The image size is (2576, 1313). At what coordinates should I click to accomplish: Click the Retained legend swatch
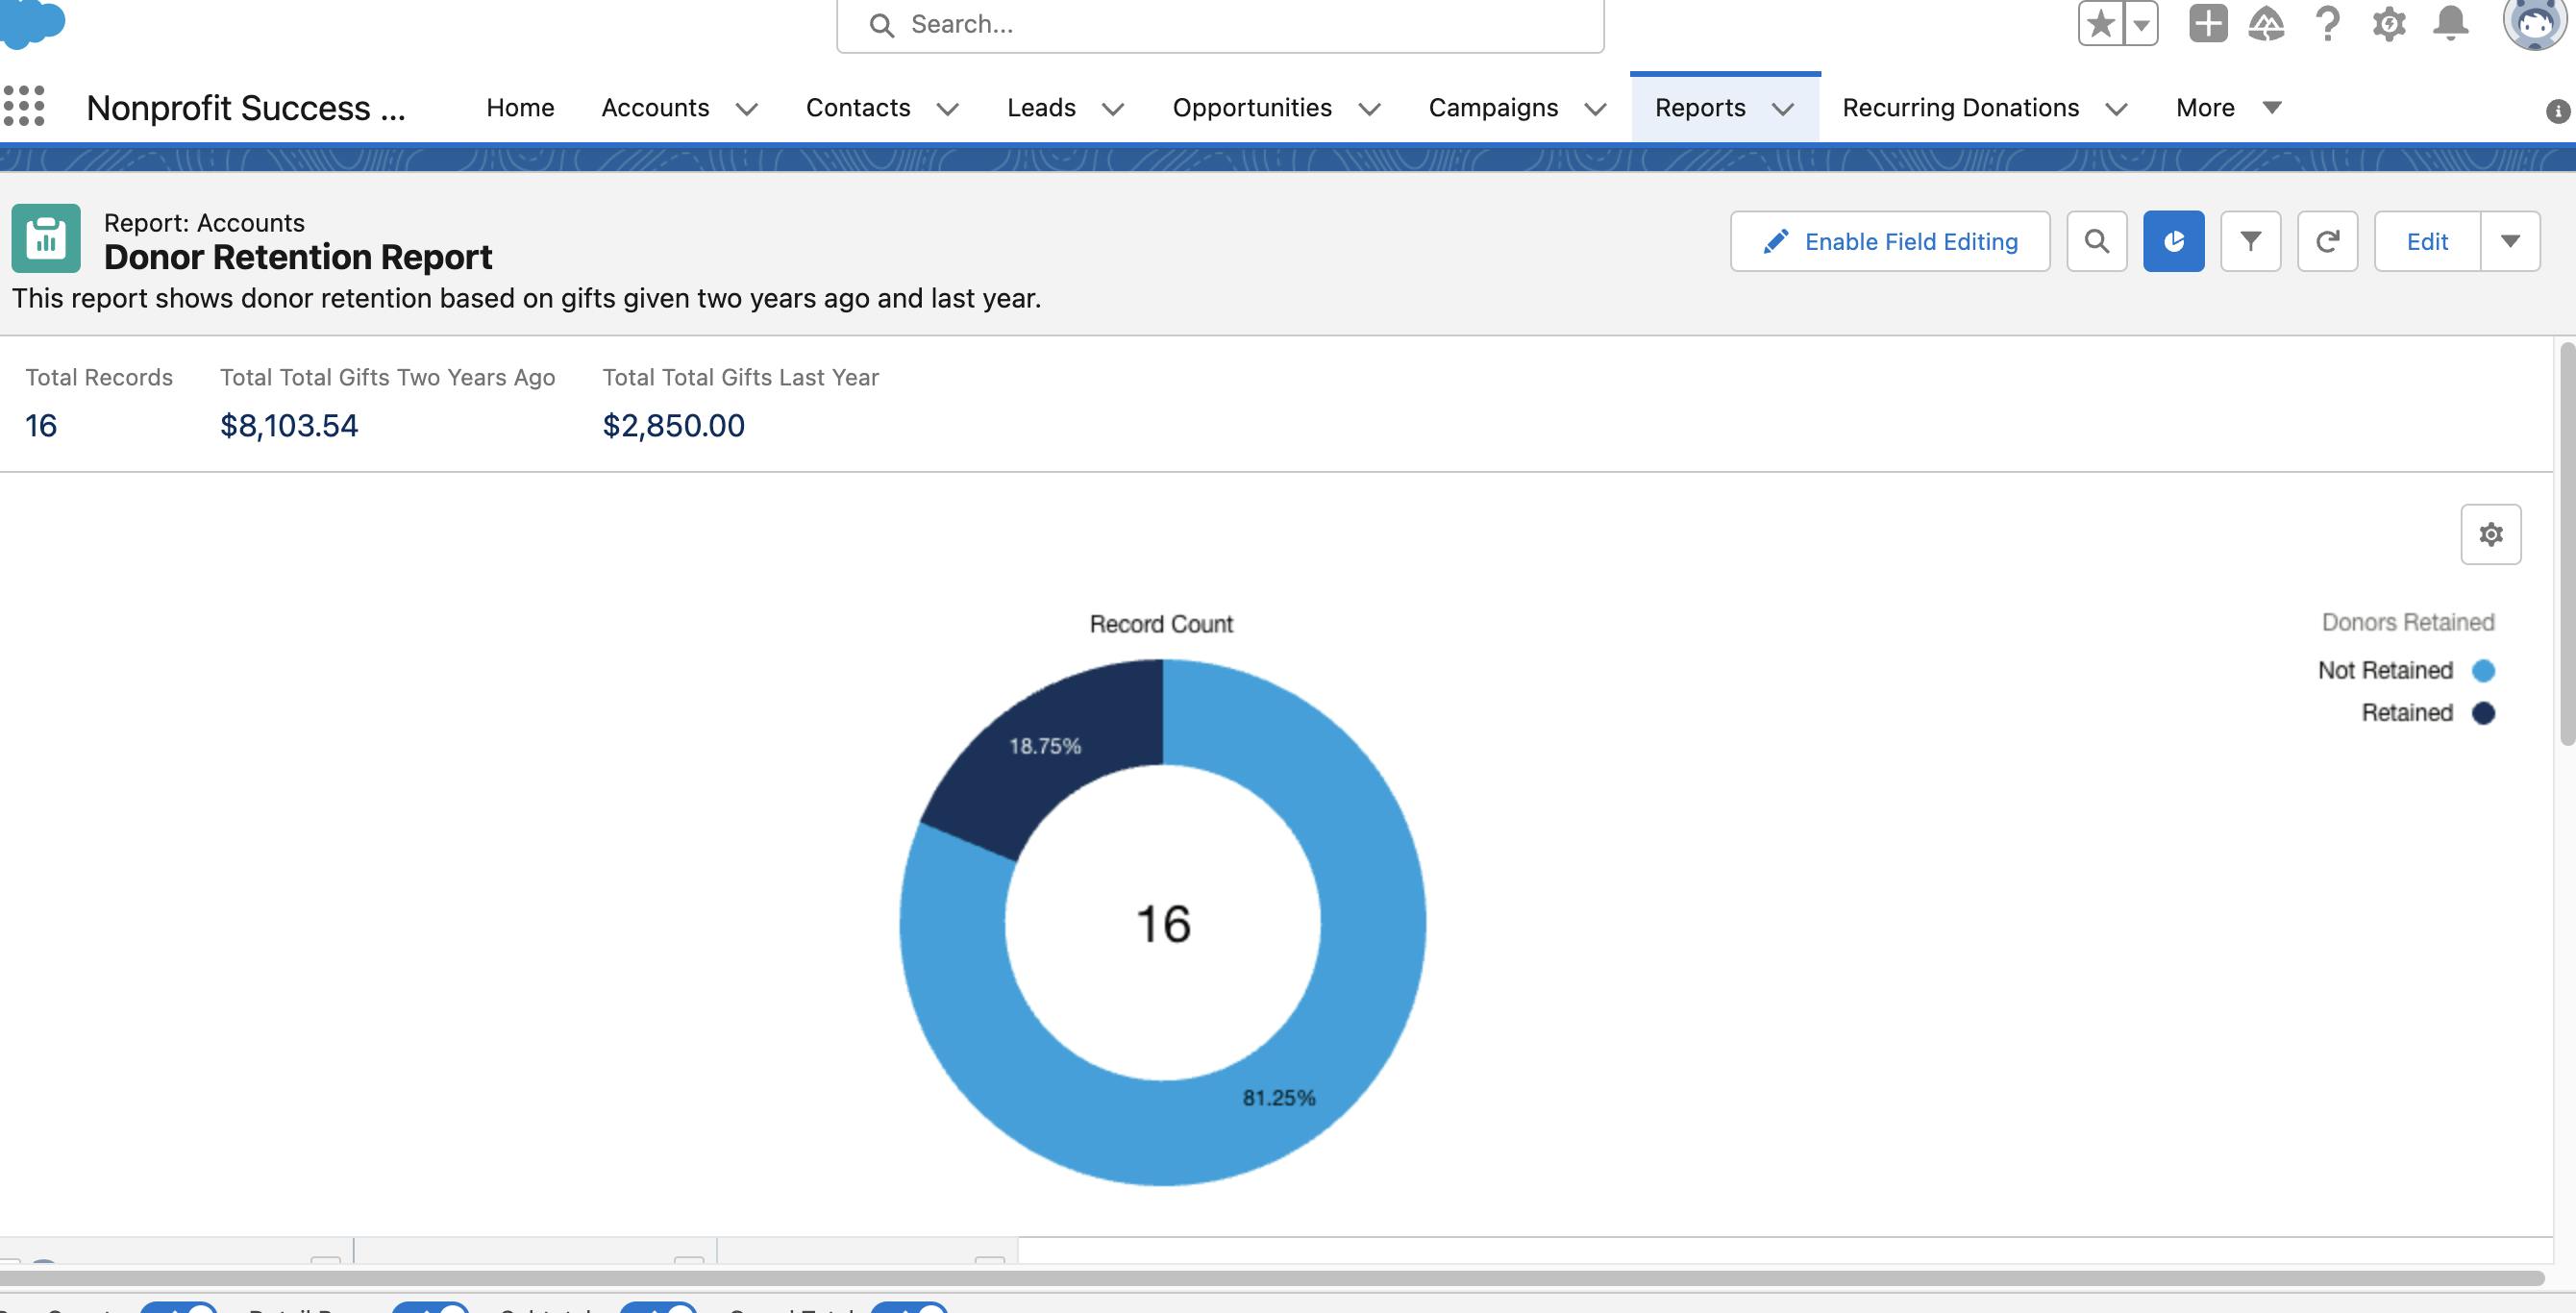(x=2483, y=713)
